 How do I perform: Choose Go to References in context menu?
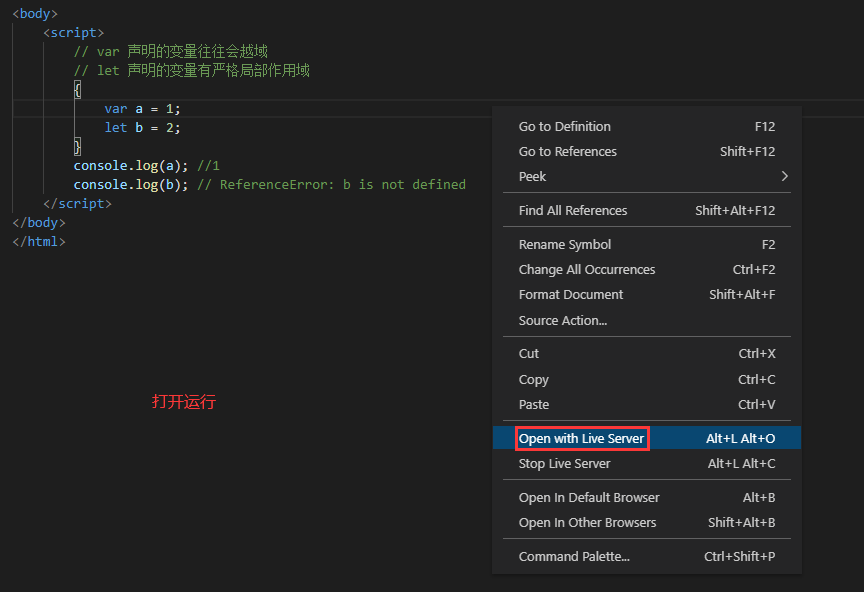pos(646,152)
